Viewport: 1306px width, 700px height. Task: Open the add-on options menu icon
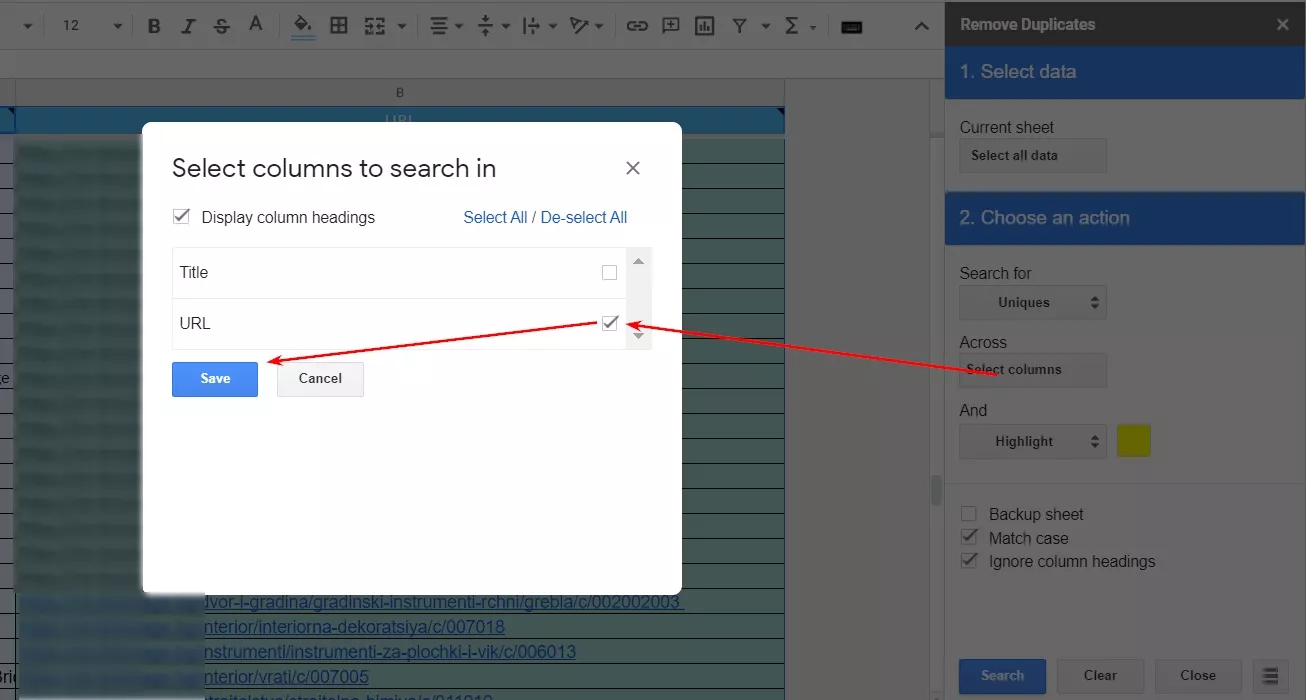click(1270, 675)
